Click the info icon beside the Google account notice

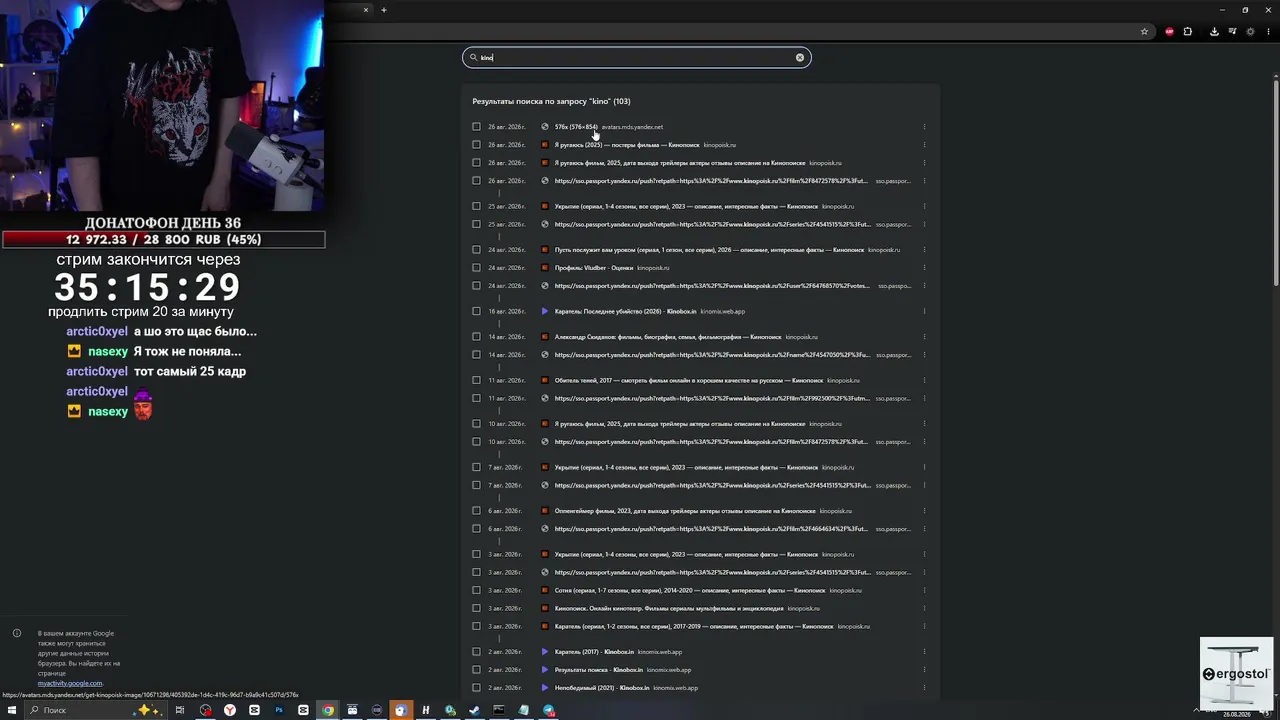point(17,633)
